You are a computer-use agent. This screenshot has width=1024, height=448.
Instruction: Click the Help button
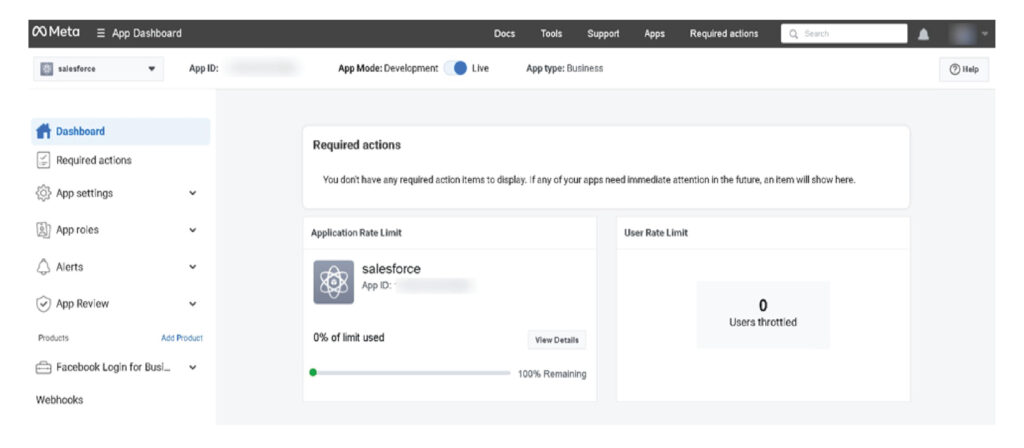[964, 69]
